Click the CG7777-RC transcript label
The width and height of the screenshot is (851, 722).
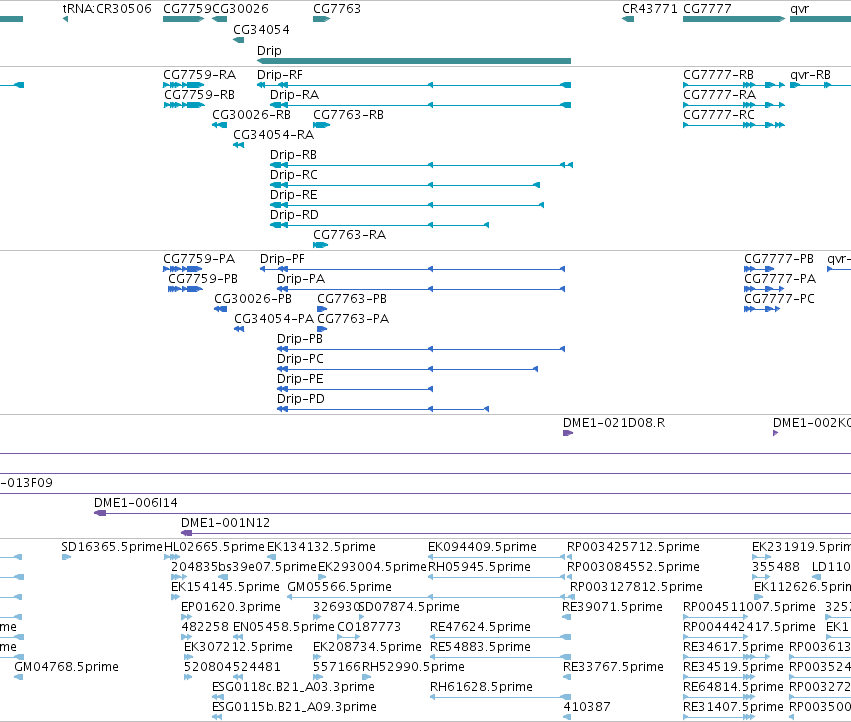(x=719, y=115)
